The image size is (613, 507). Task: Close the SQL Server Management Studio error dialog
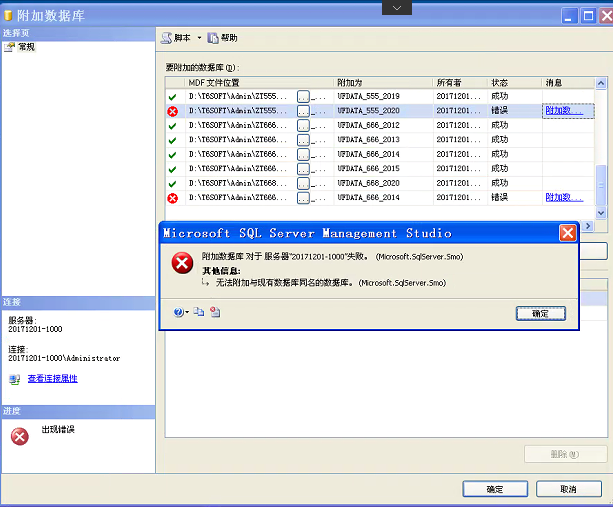[568, 233]
